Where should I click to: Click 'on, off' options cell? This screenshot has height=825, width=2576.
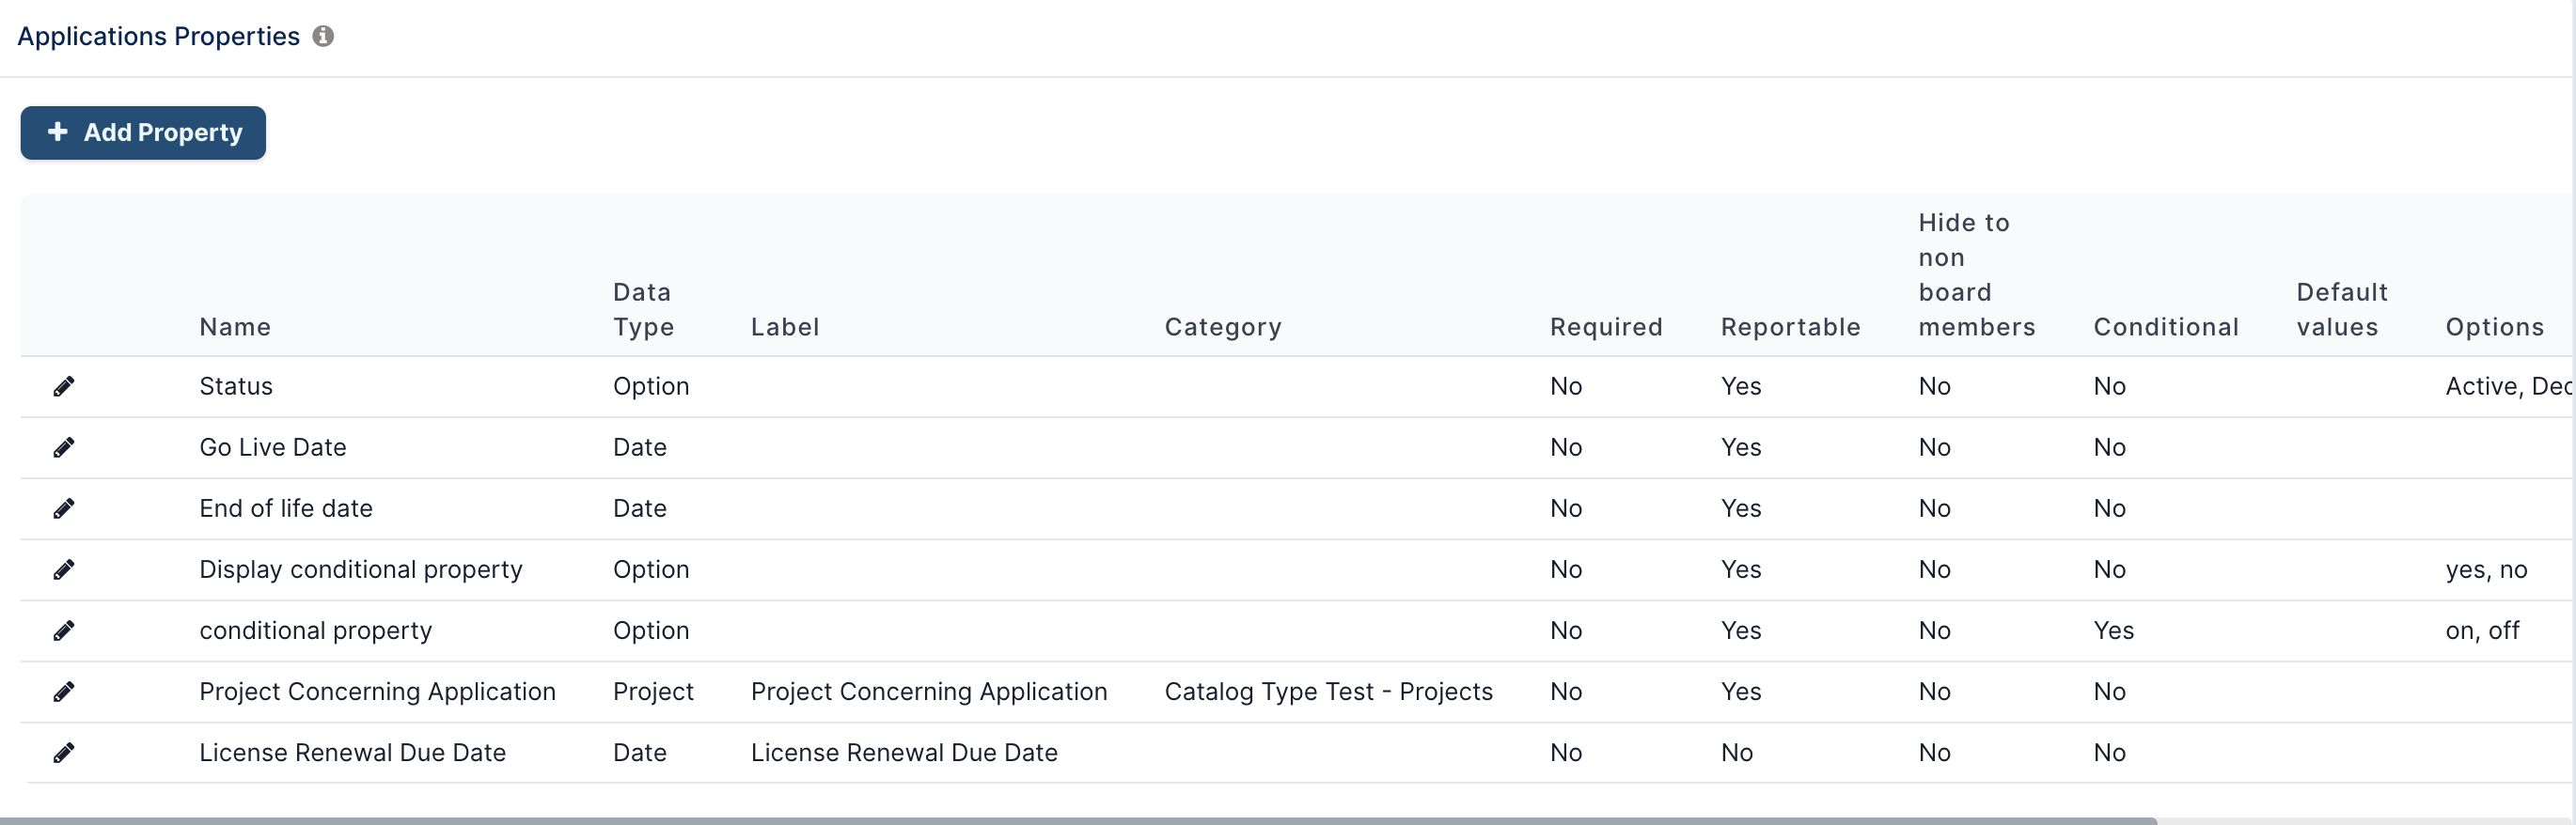pyautogui.click(x=2482, y=631)
